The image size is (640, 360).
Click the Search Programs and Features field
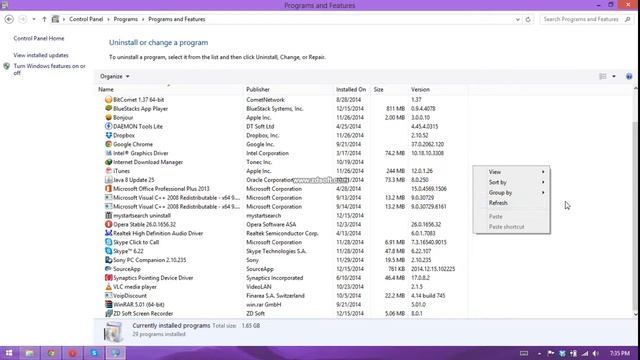coord(587,19)
